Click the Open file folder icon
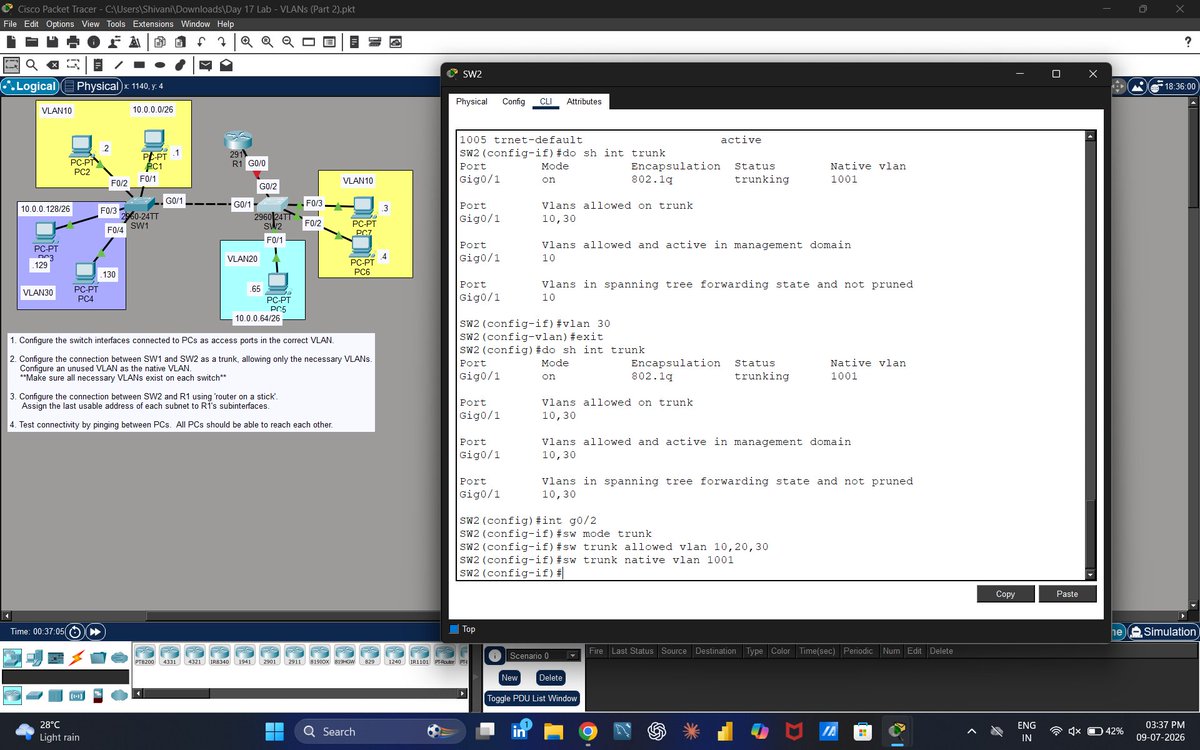Image resolution: width=1200 pixels, height=750 pixels. (32, 42)
